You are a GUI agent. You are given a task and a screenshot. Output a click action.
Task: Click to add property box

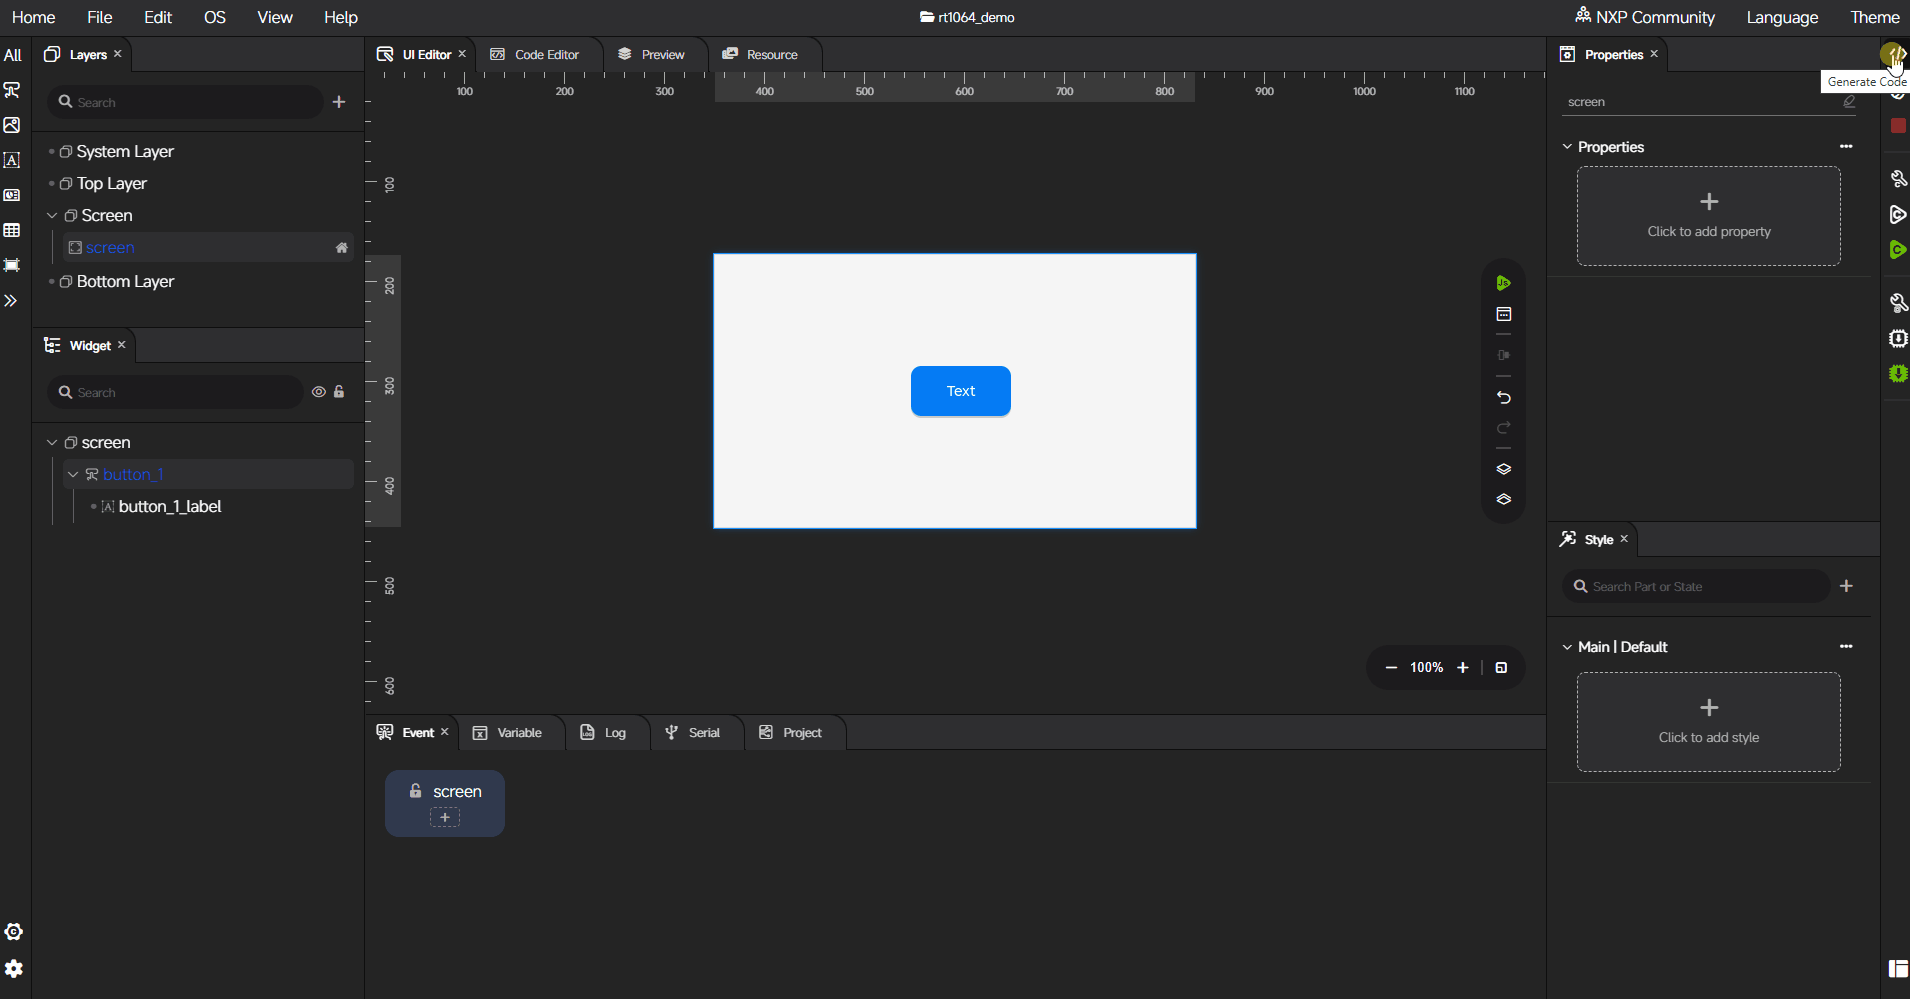click(1709, 216)
